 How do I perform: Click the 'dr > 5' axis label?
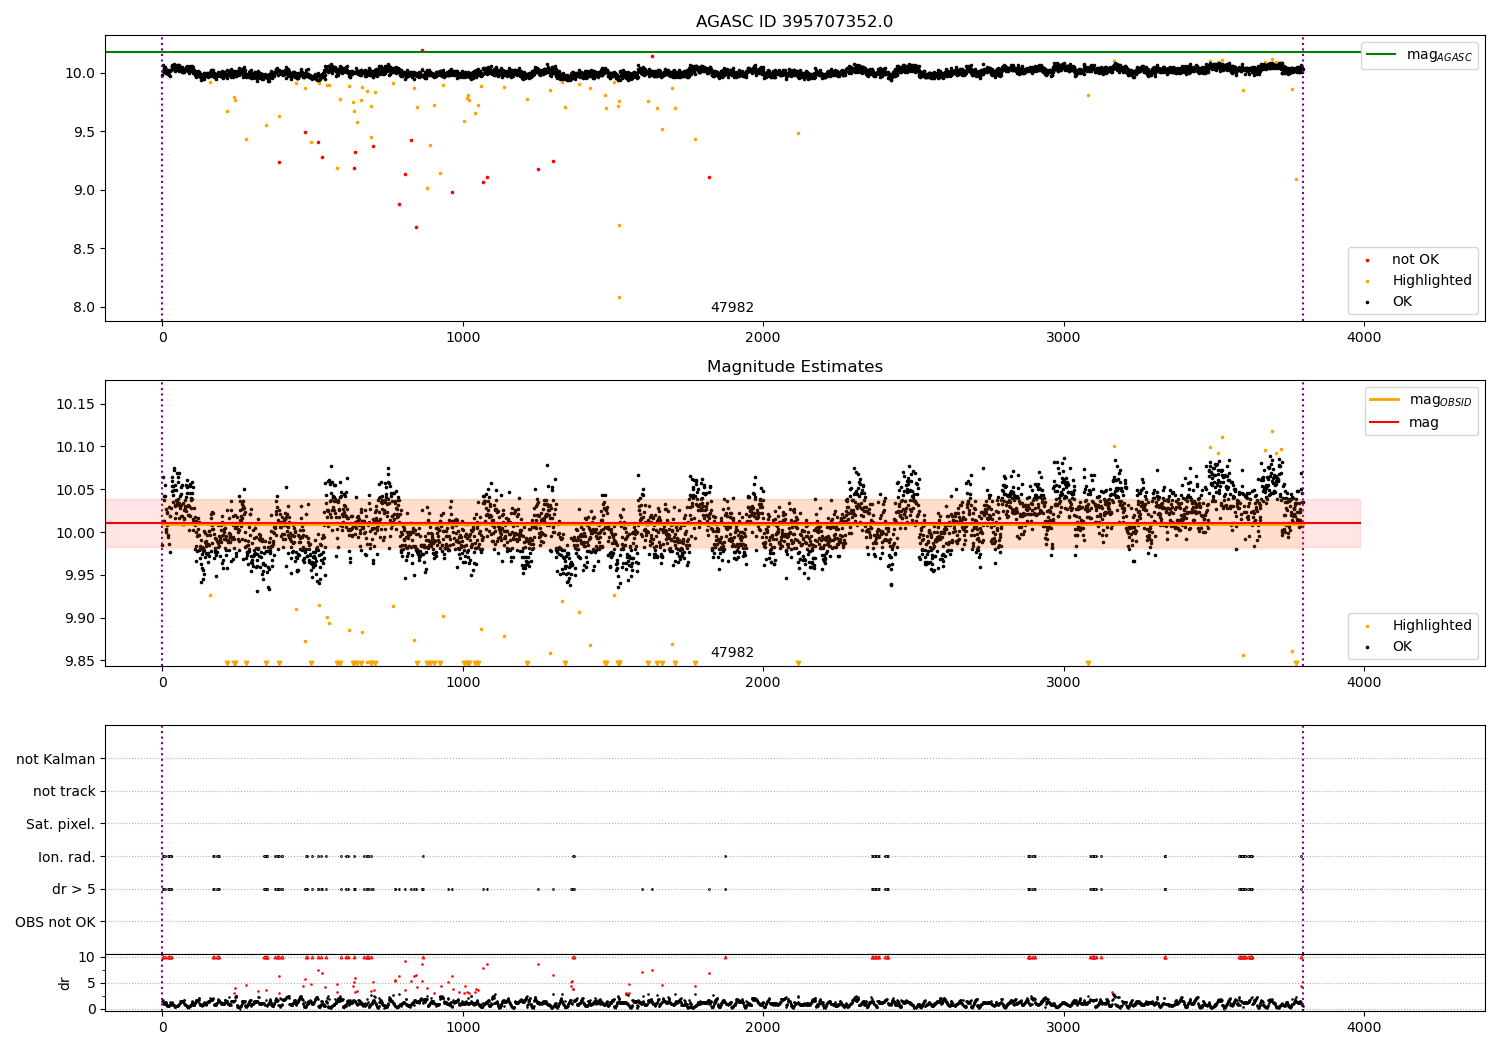74,889
